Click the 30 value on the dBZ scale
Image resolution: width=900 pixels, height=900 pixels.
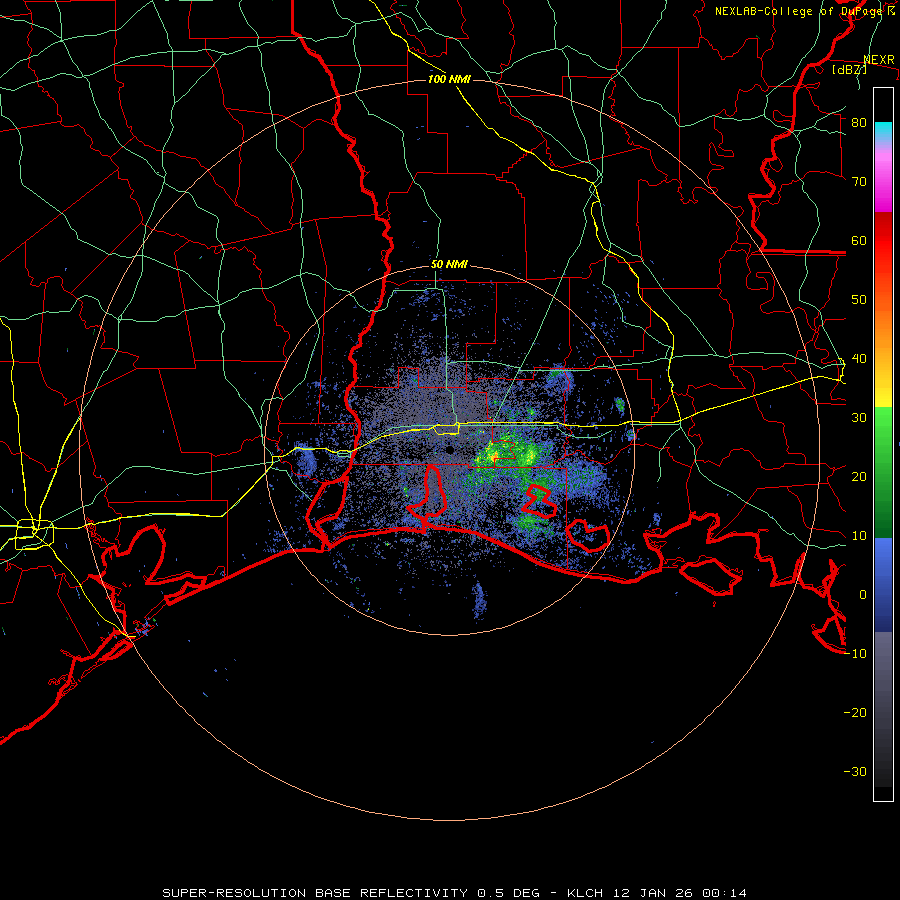[x=859, y=417]
